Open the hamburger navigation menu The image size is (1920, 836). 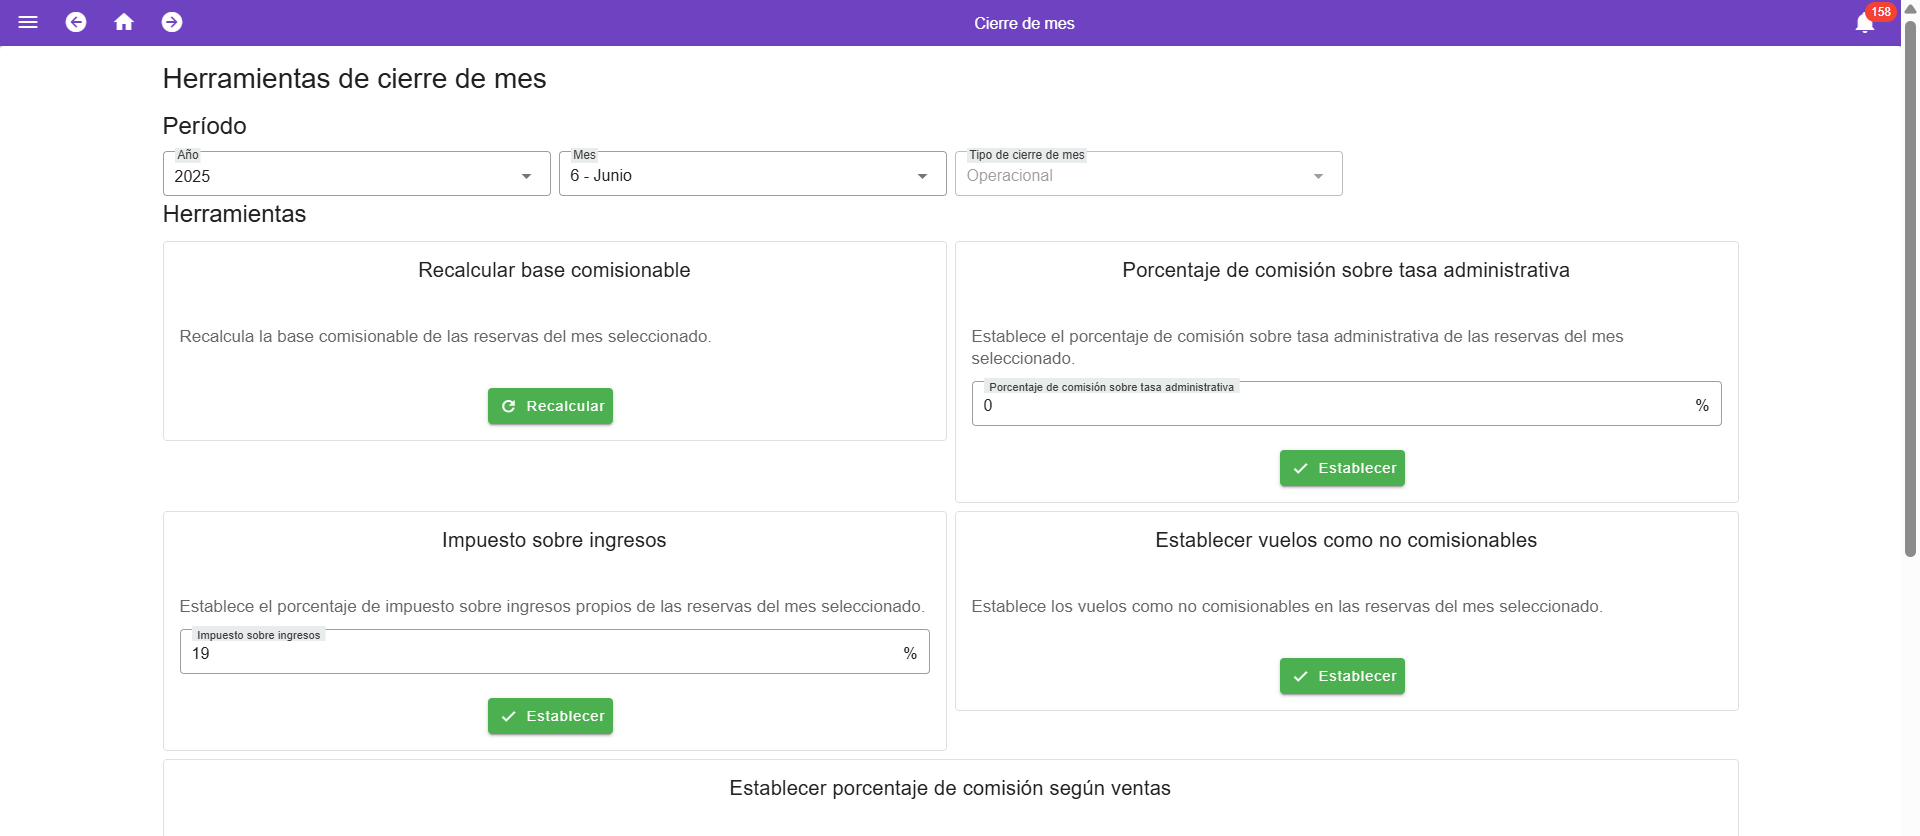pyautogui.click(x=28, y=22)
